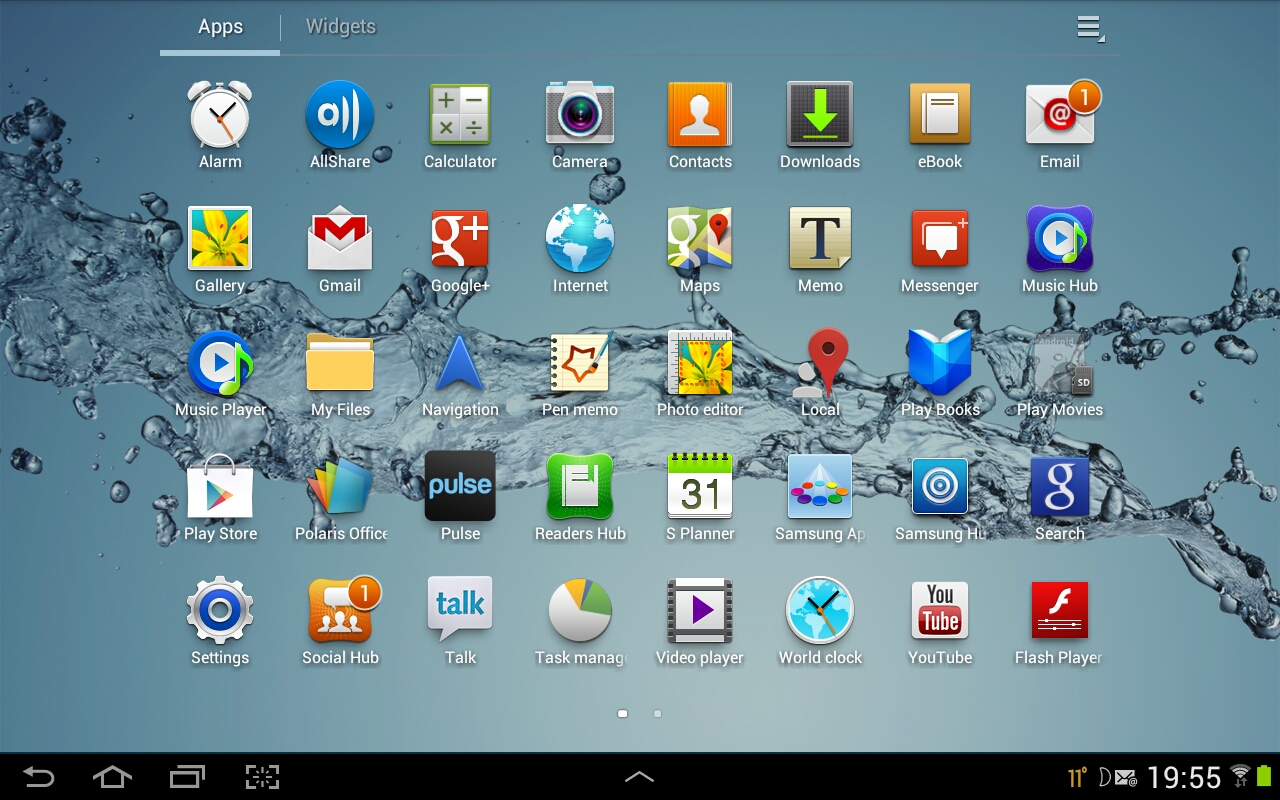Open the Play Store
The image size is (1280, 800).
(220, 489)
